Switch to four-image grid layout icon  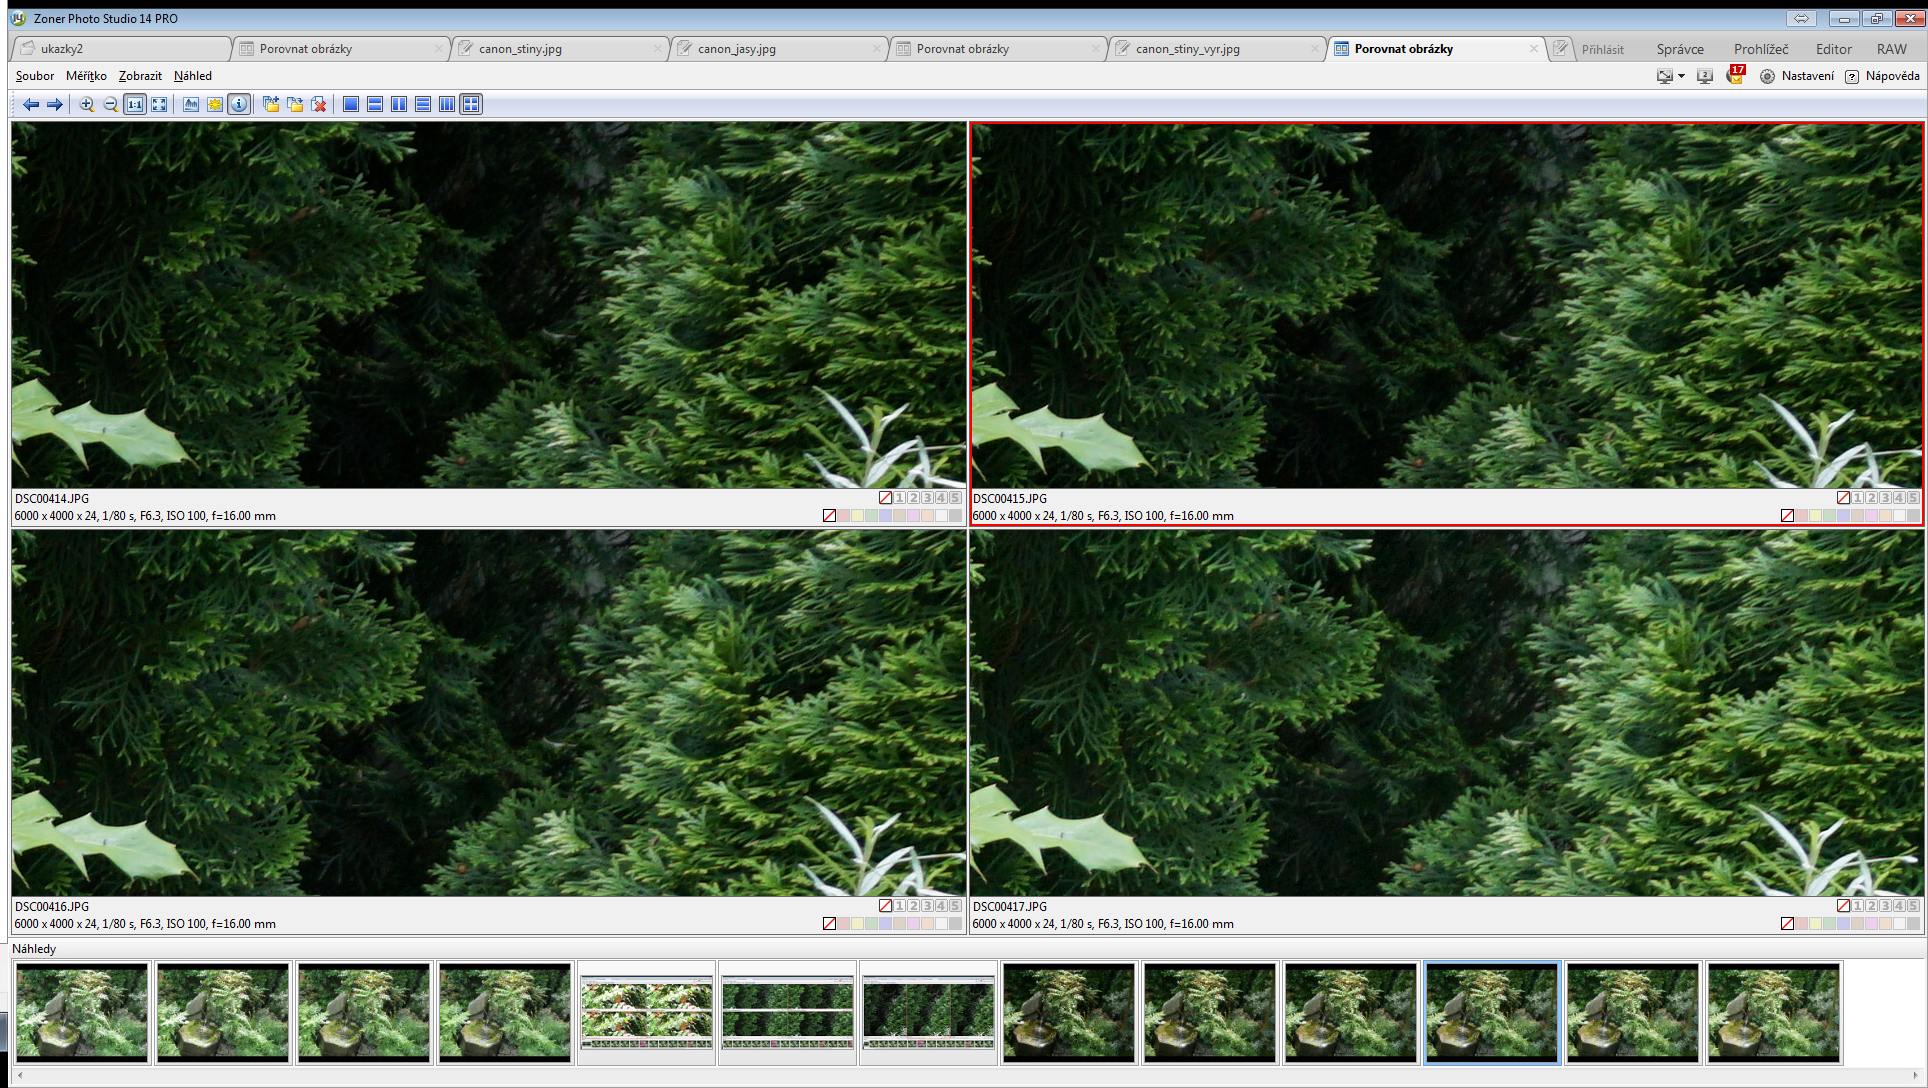click(471, 104)
